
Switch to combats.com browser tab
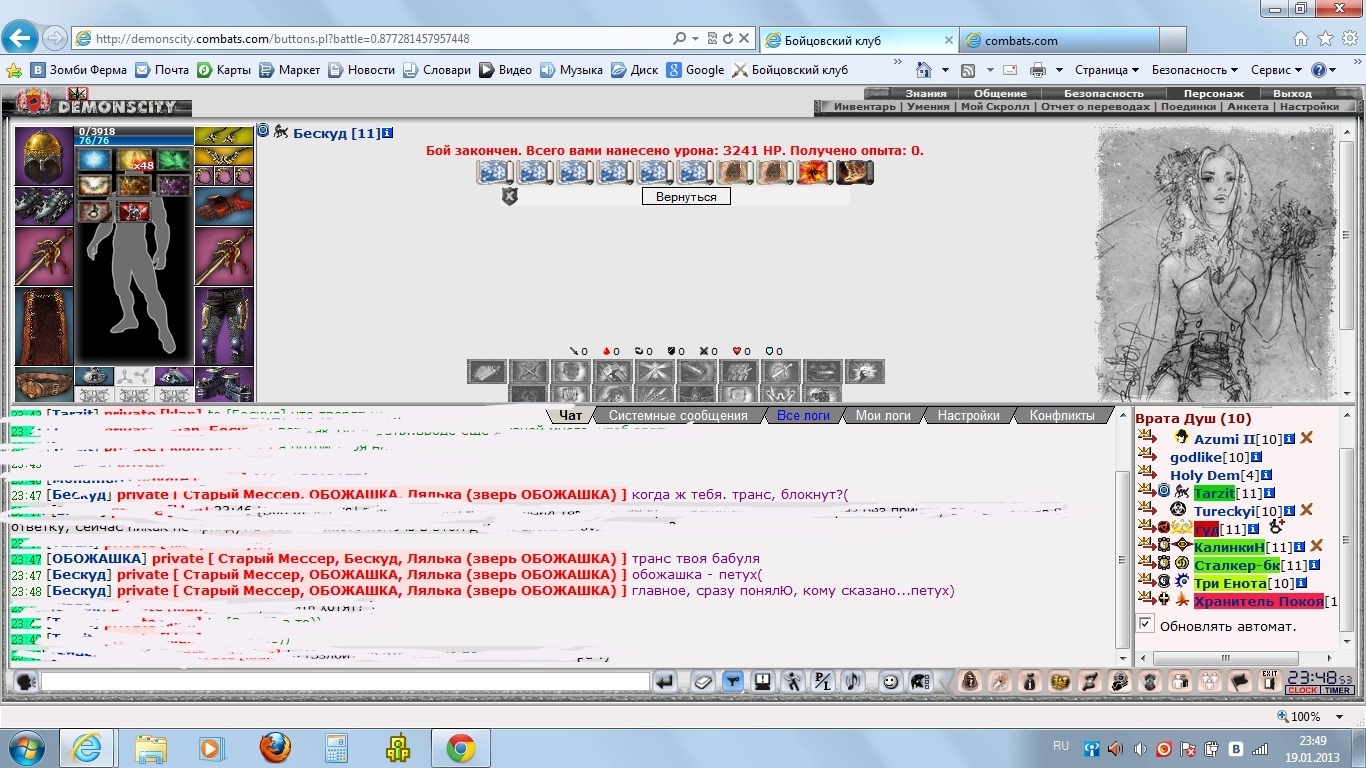[x=1060, y=41]
